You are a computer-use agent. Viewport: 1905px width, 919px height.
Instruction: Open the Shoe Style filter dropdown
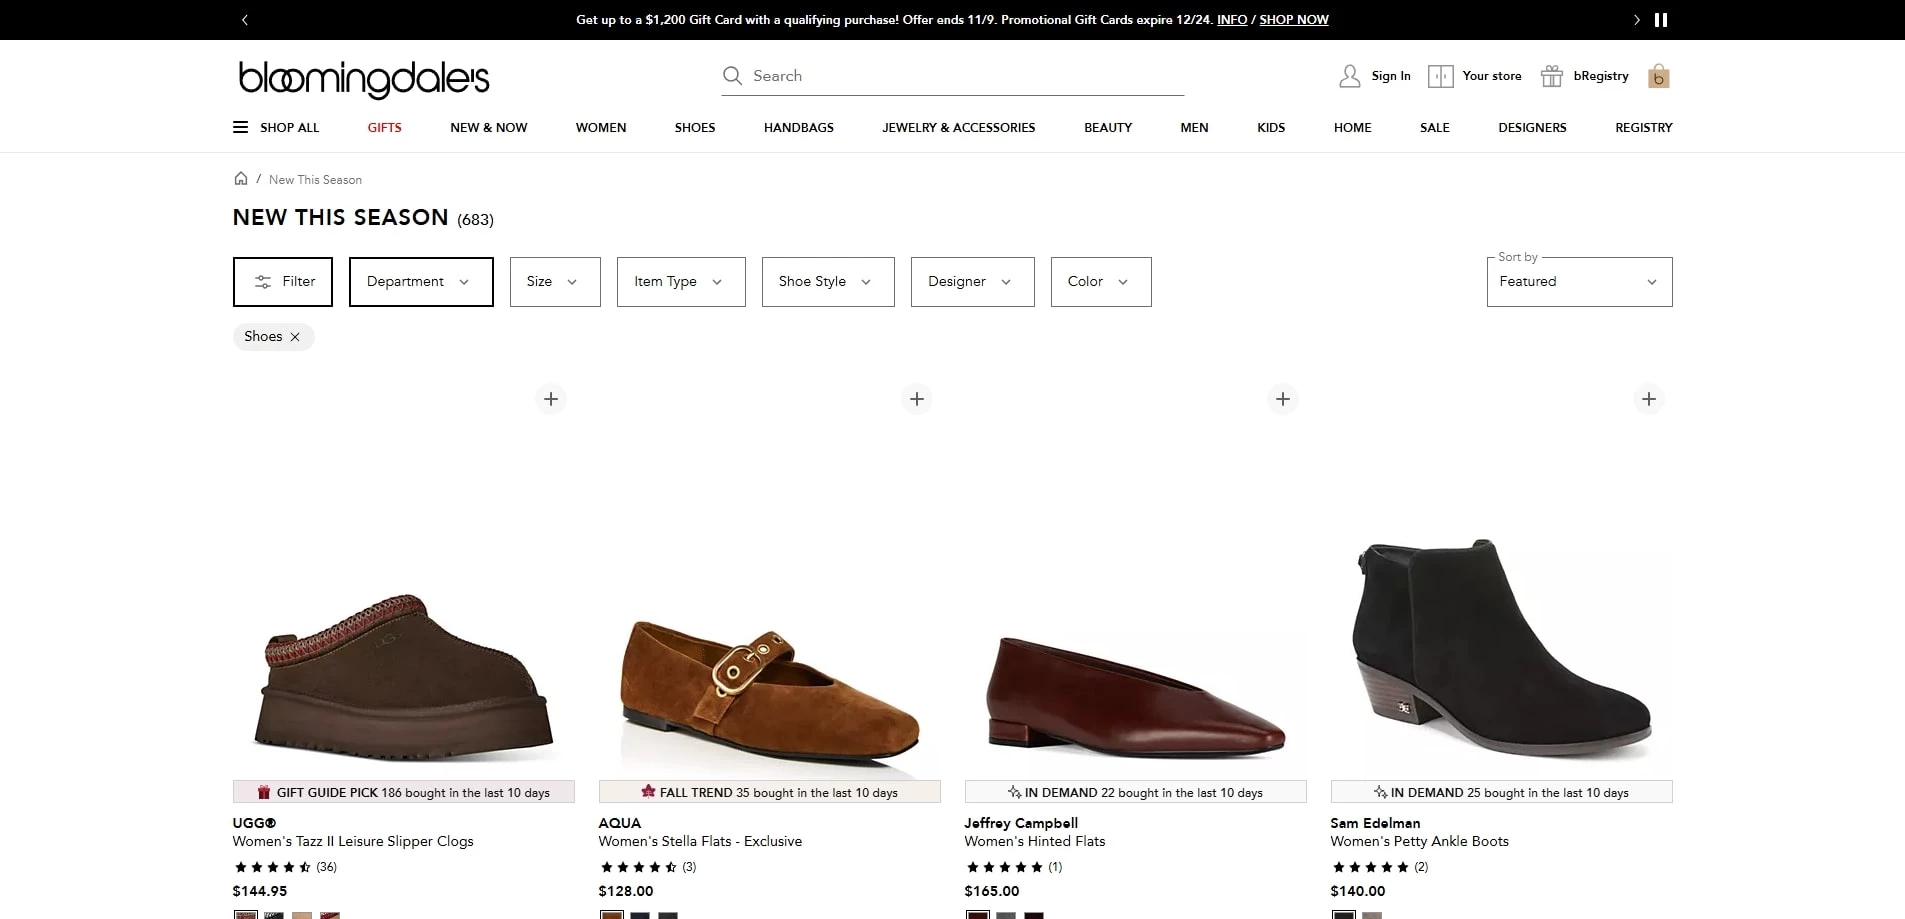coord(827,281)
